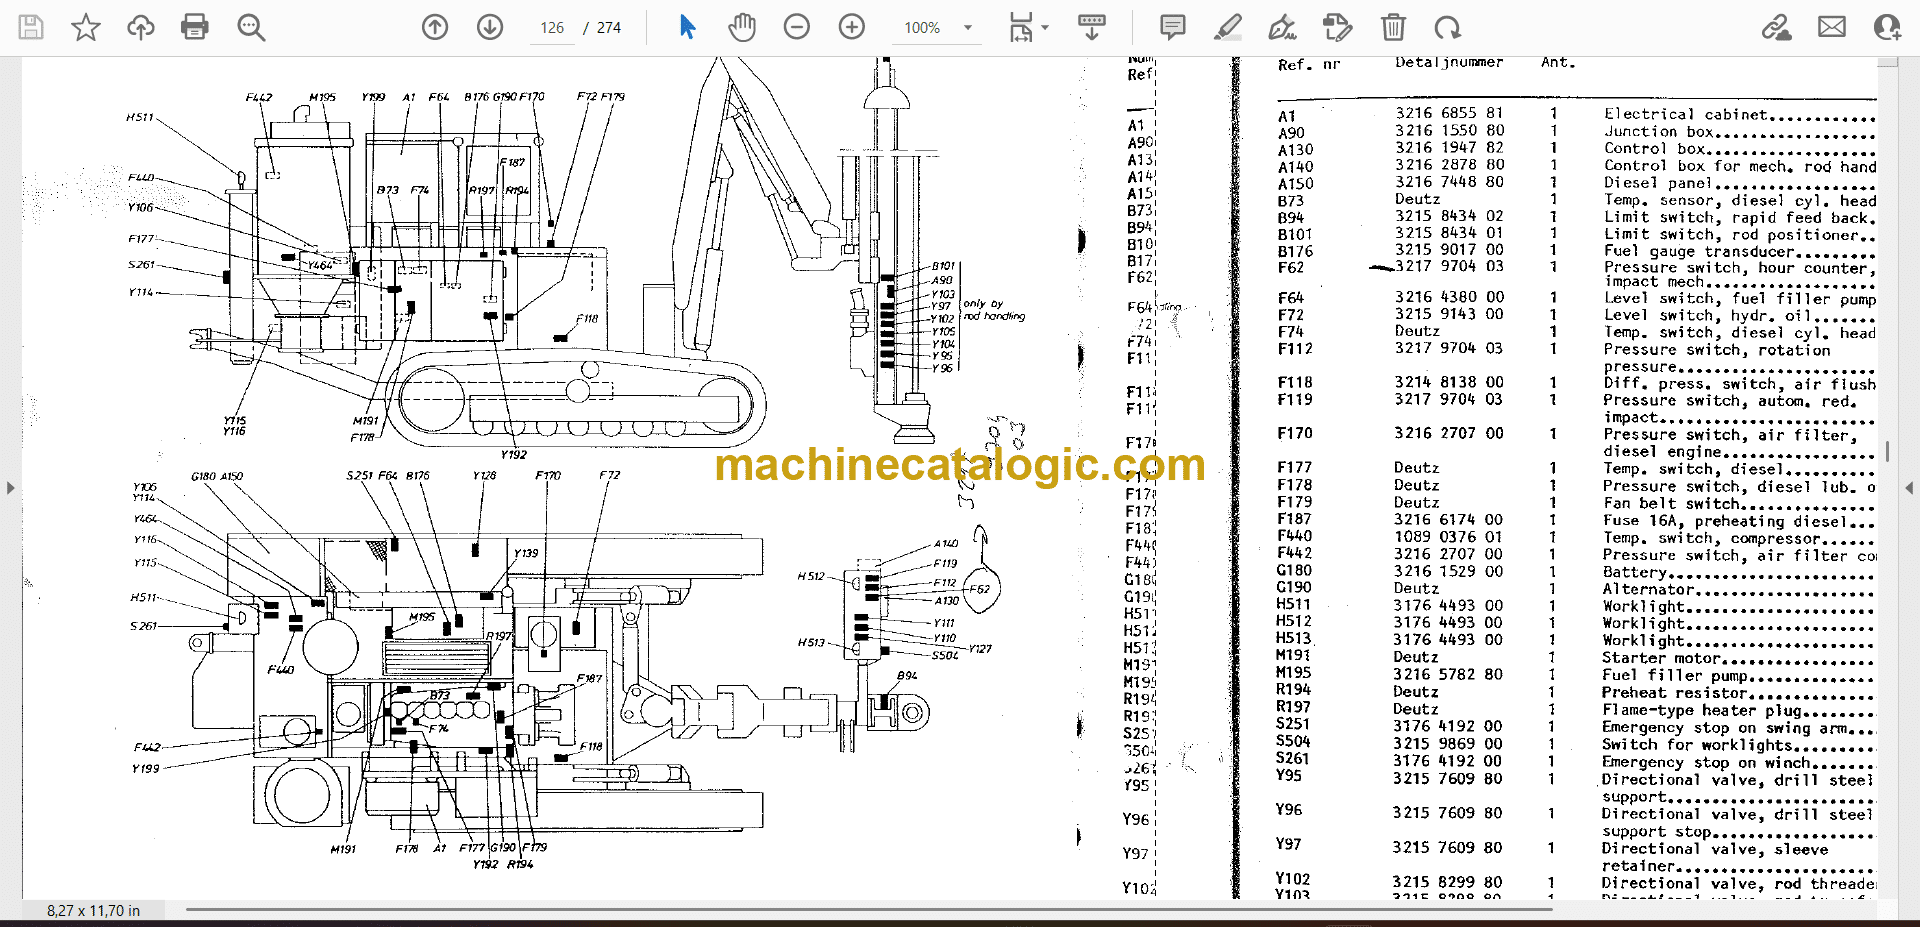
Task: Click the "Flame-type heater plug" description
Action: pos(1702,710)
